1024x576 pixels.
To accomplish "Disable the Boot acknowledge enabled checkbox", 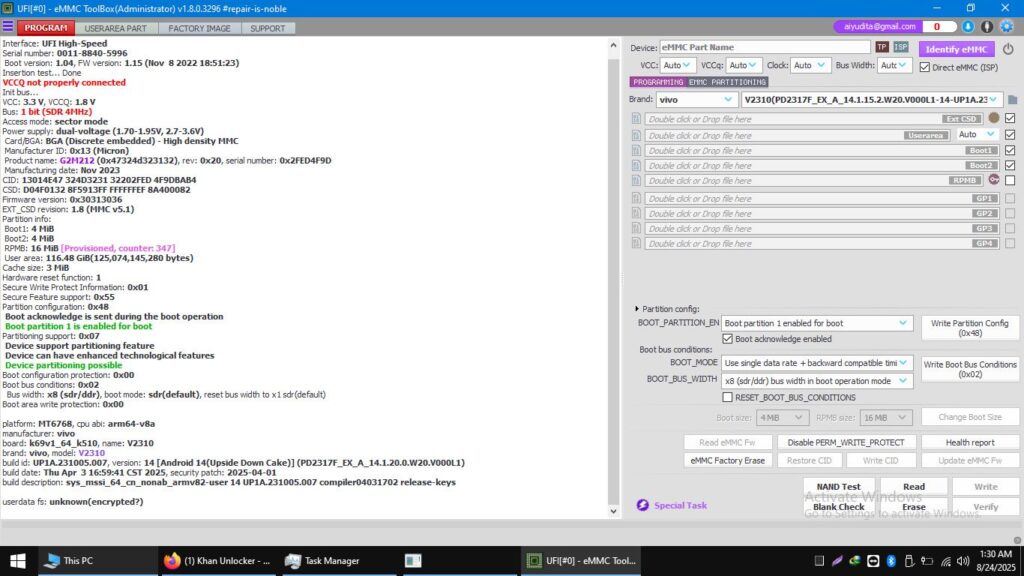I will coord(728,337).
